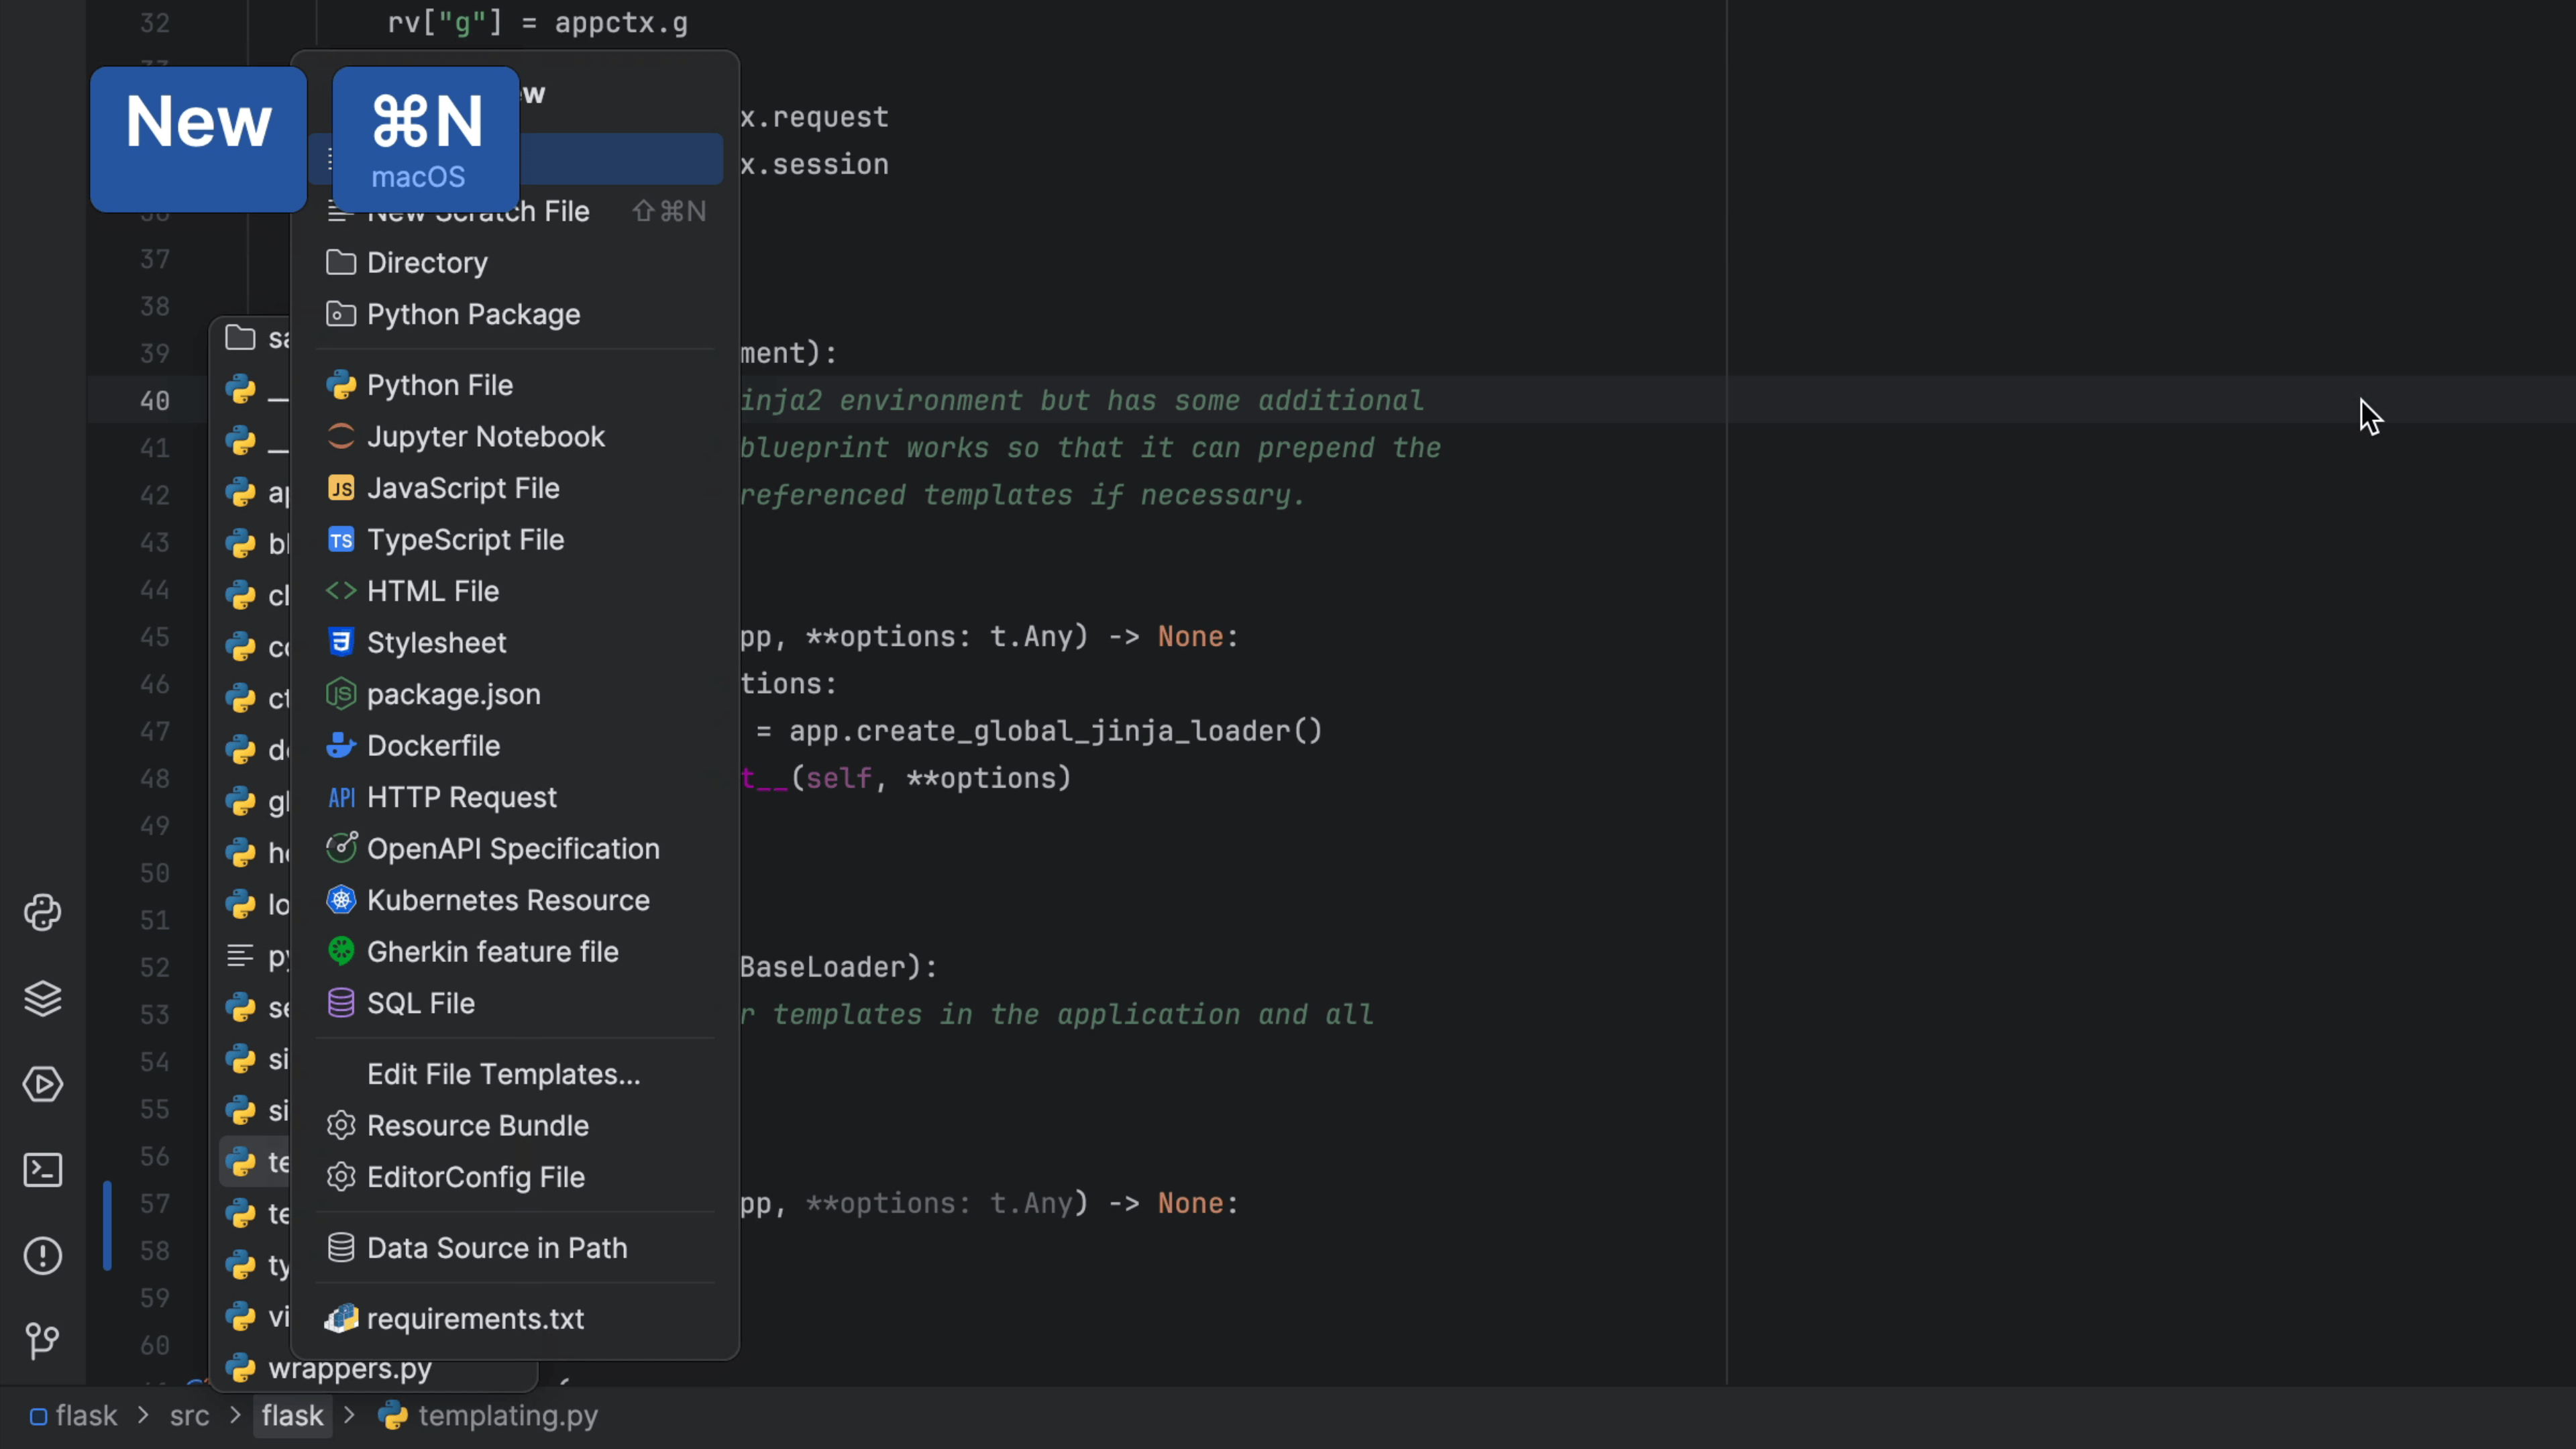Open the Terminal tool window
Viewport: 2576px width, 1449px height.
click(42, 1170)
